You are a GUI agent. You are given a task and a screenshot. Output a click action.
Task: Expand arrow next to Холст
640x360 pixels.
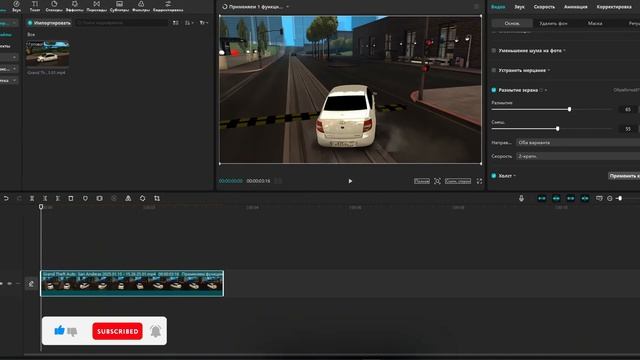click(x=515, y=176)
